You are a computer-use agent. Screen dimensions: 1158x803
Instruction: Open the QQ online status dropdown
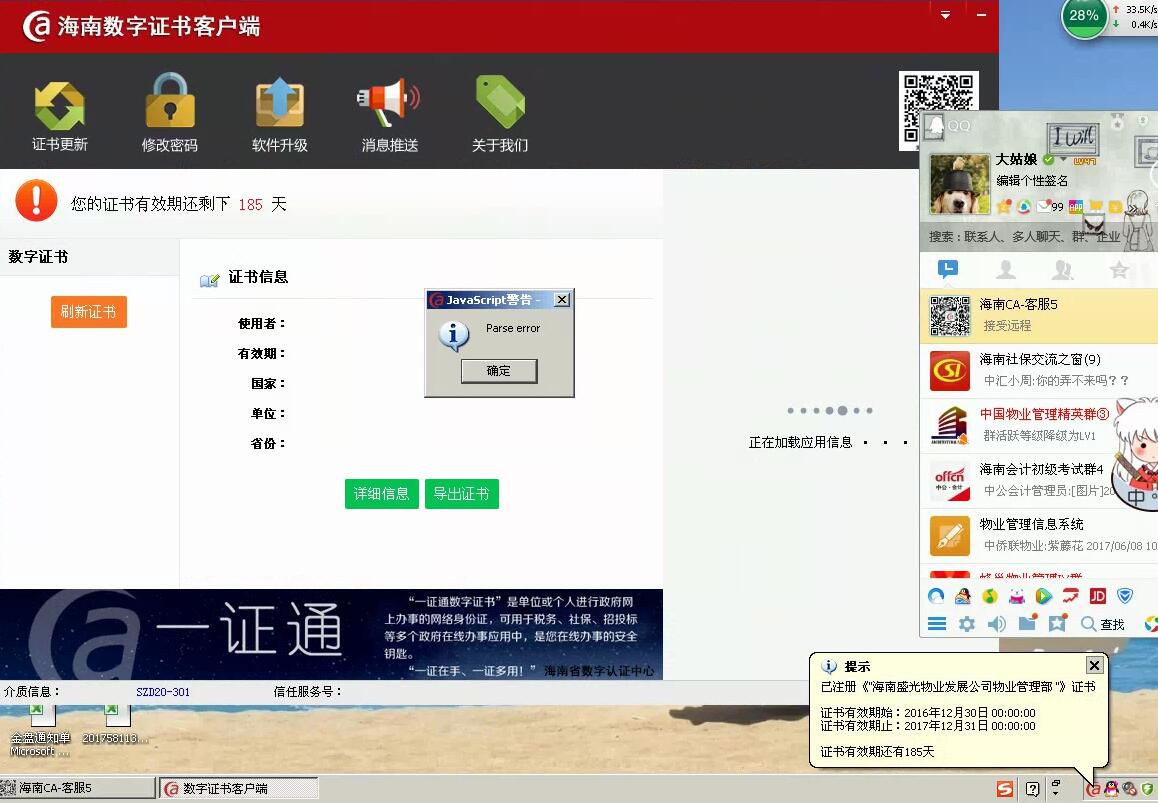[x=1063, y=159]
